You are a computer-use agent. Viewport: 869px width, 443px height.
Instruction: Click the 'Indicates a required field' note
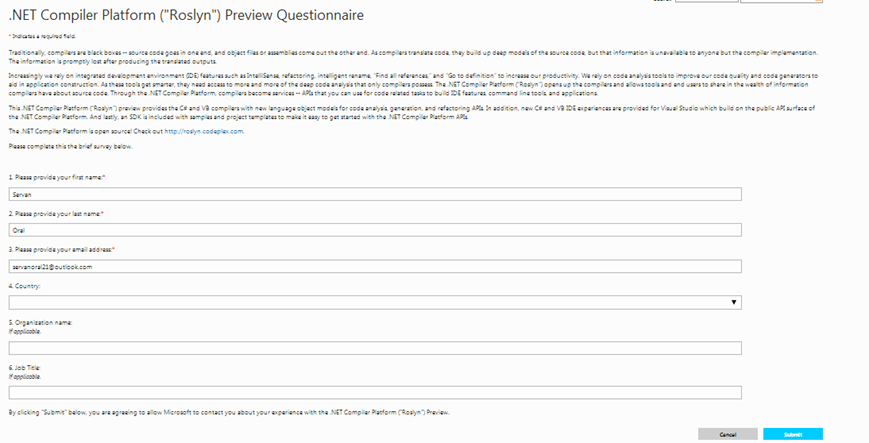tap(43, 36)
